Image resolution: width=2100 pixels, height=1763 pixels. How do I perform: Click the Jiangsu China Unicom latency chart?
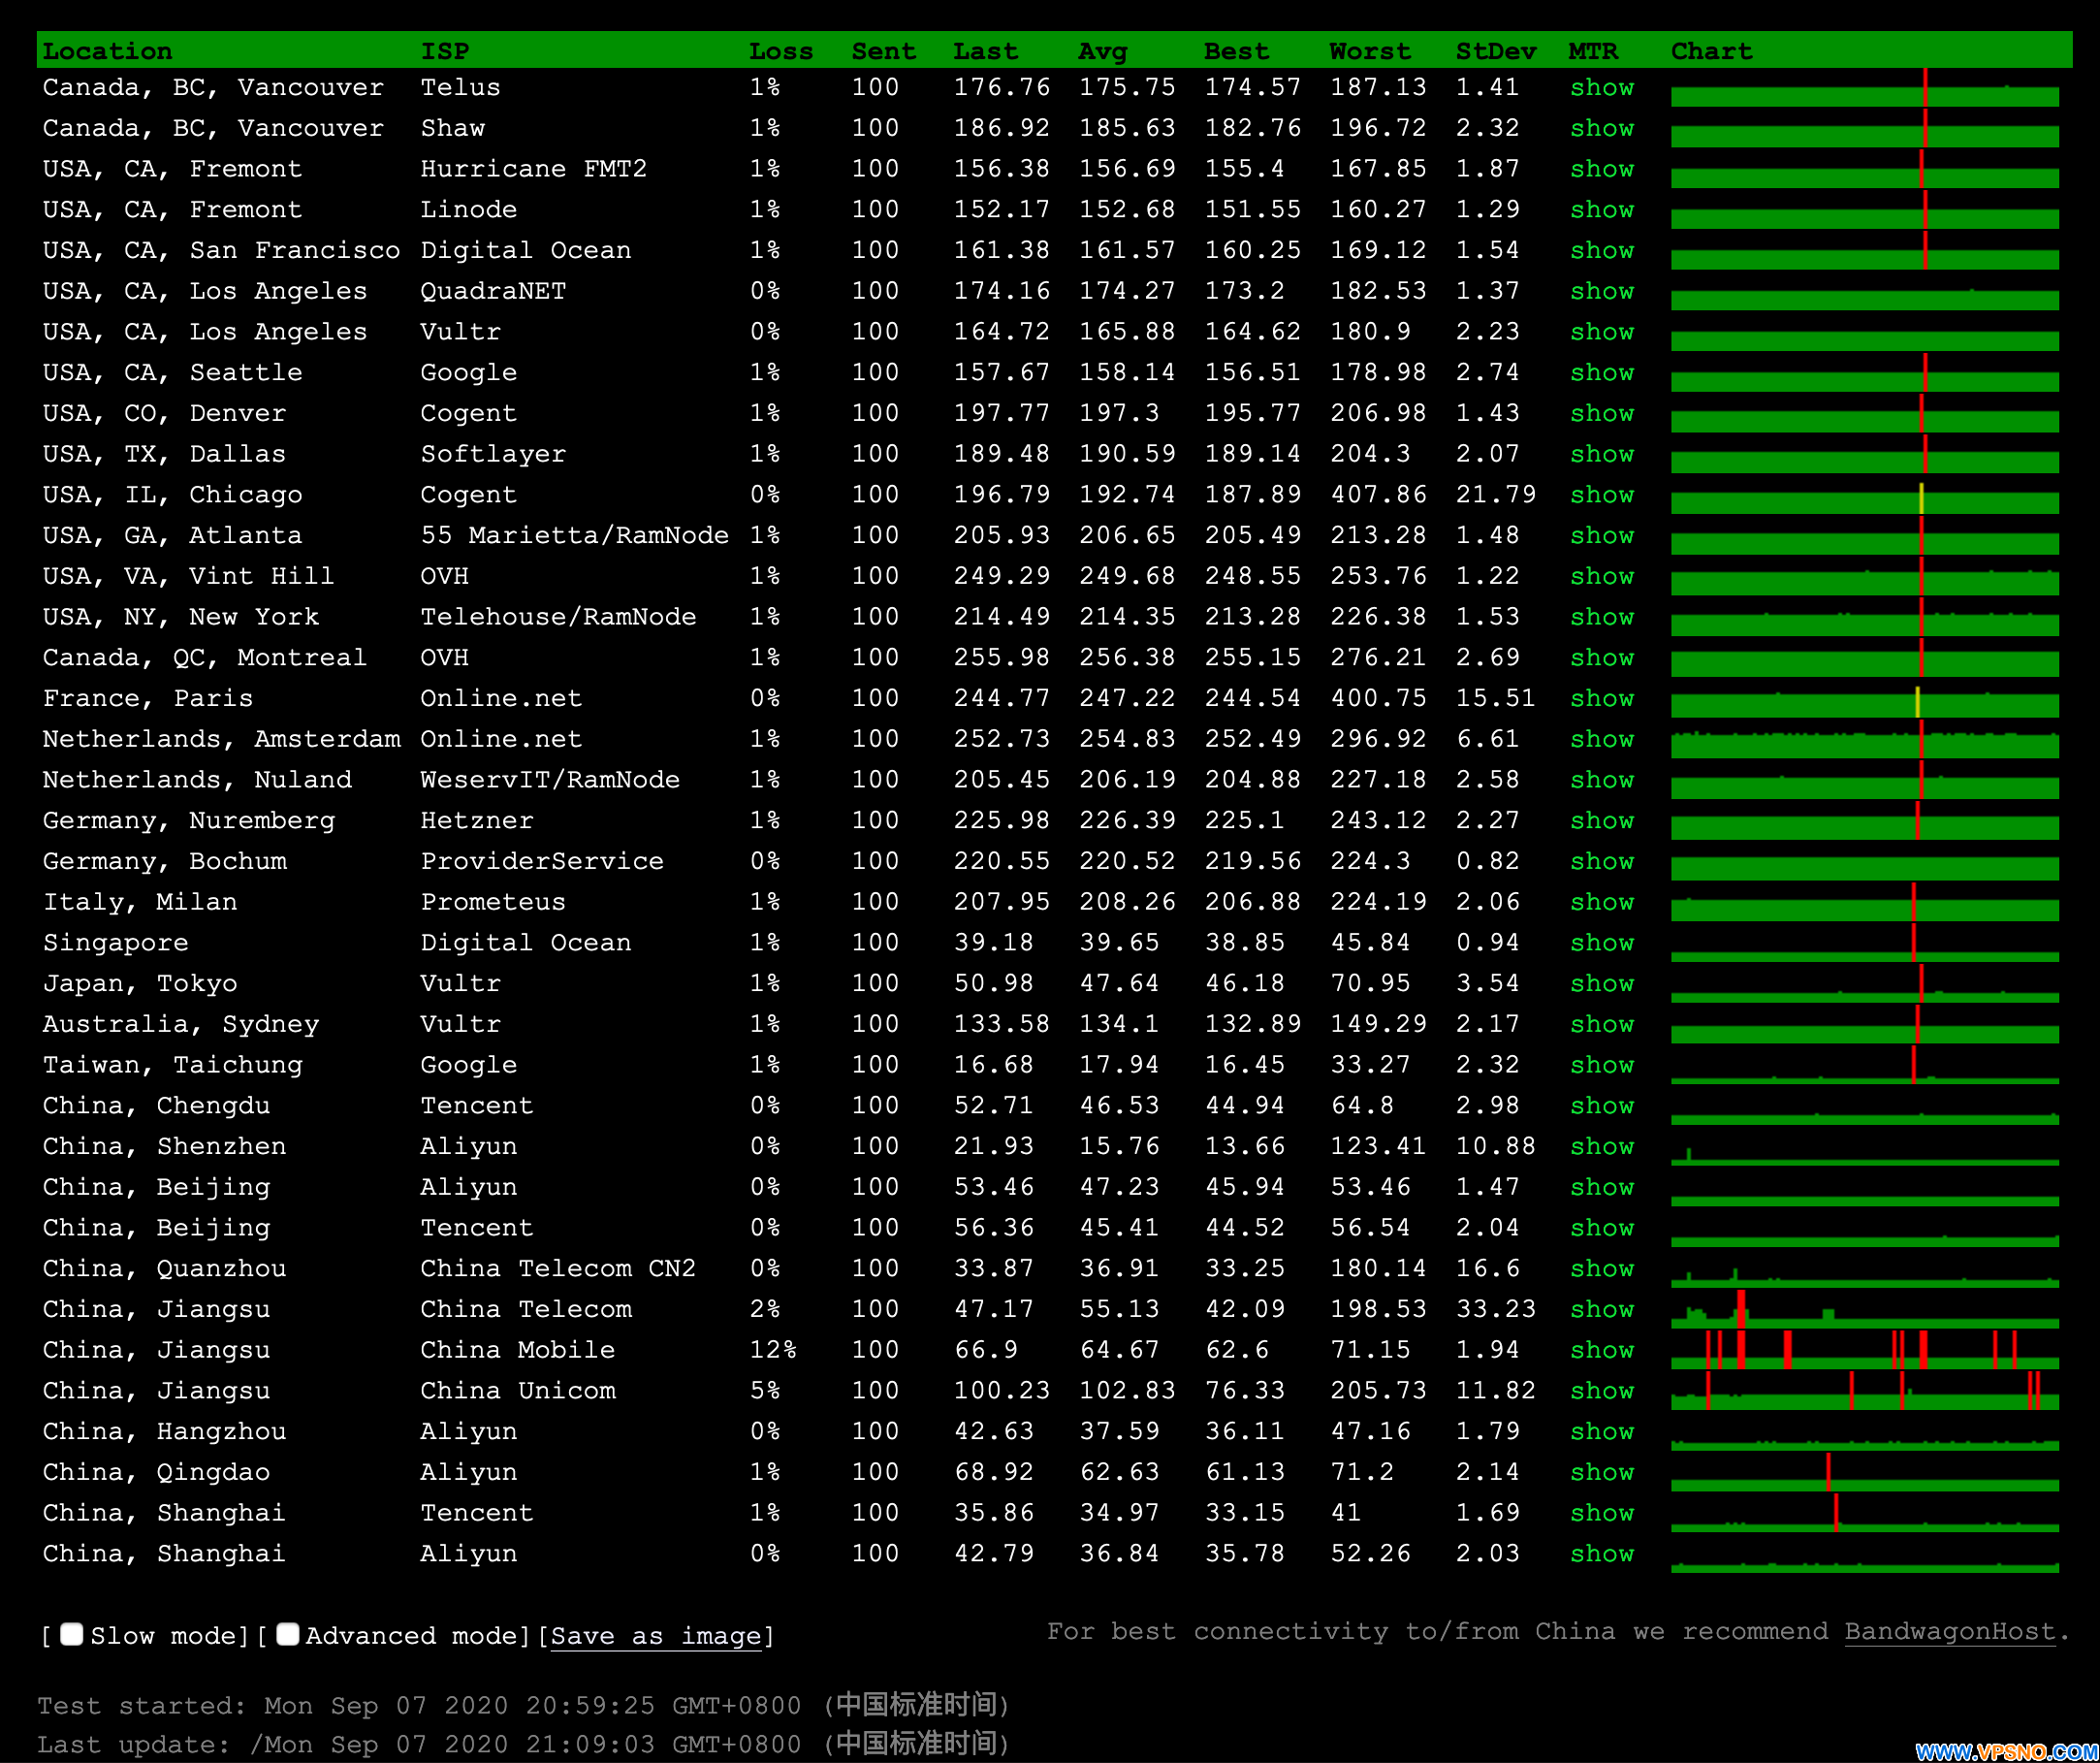[x=1865, y=1390]
